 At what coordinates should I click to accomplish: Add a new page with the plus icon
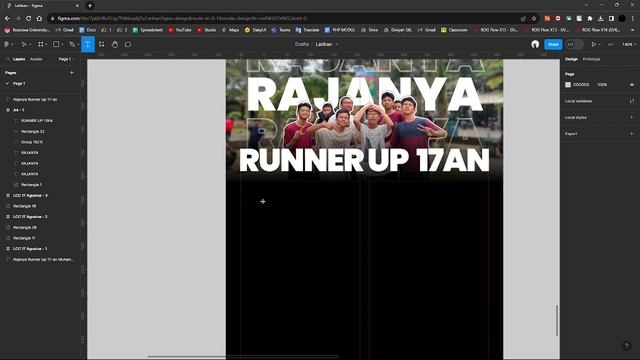[72, 73]
